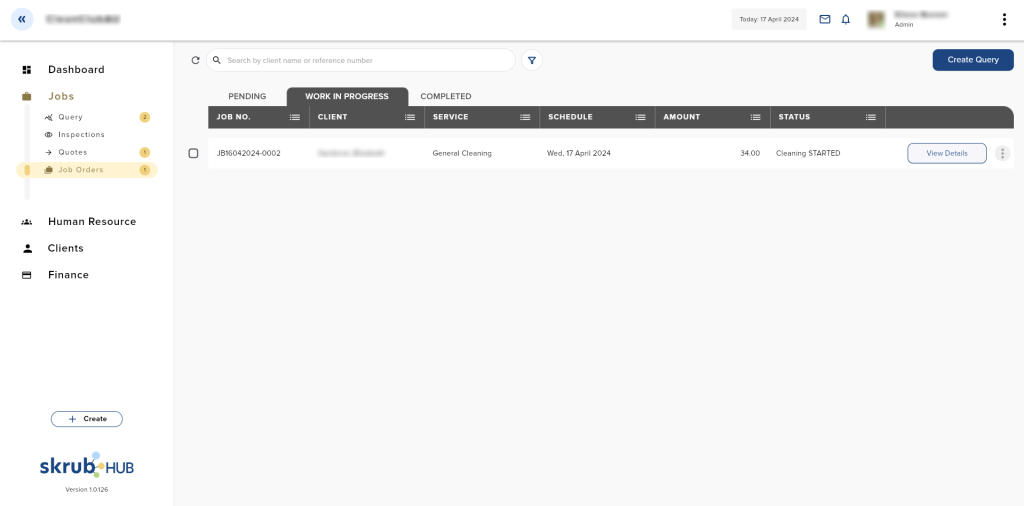Open Human Resource in the sidebar

pos(91,221)
